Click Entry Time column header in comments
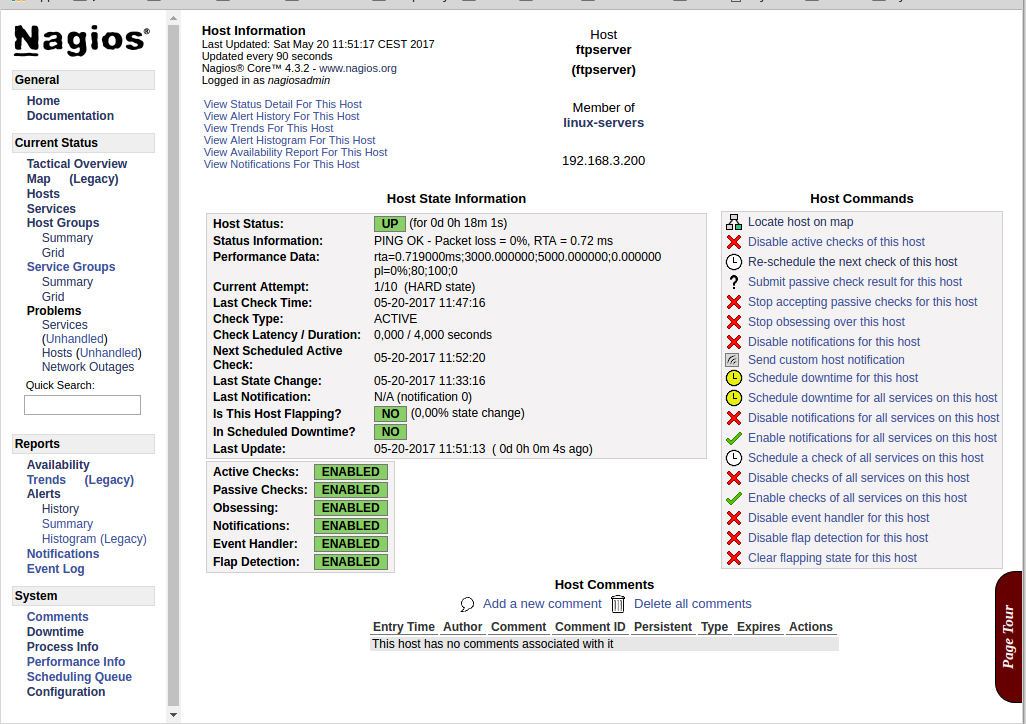This screenshot has height=724, width=1026. pyautogui.click(x=404, y=626)
